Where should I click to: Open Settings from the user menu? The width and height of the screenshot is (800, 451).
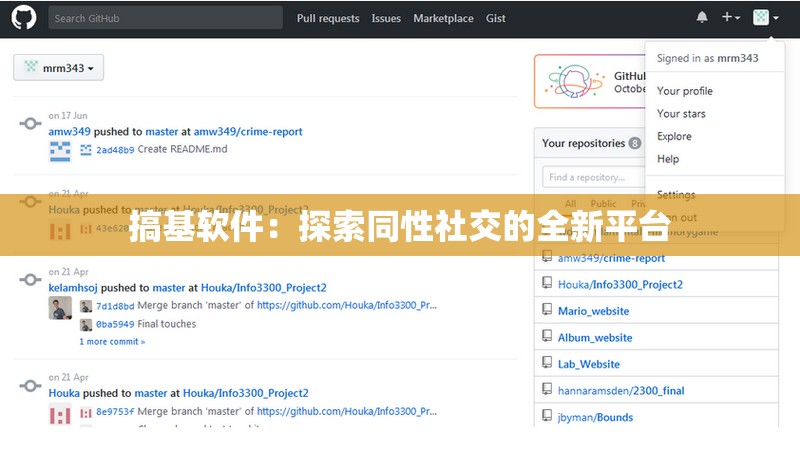tap(676, 195)
